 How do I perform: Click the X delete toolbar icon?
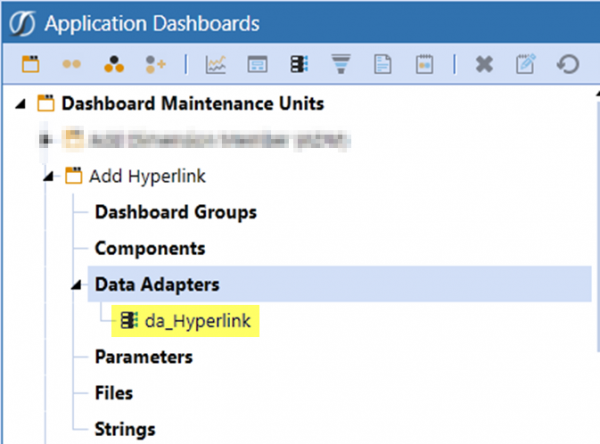coord(484,65)
